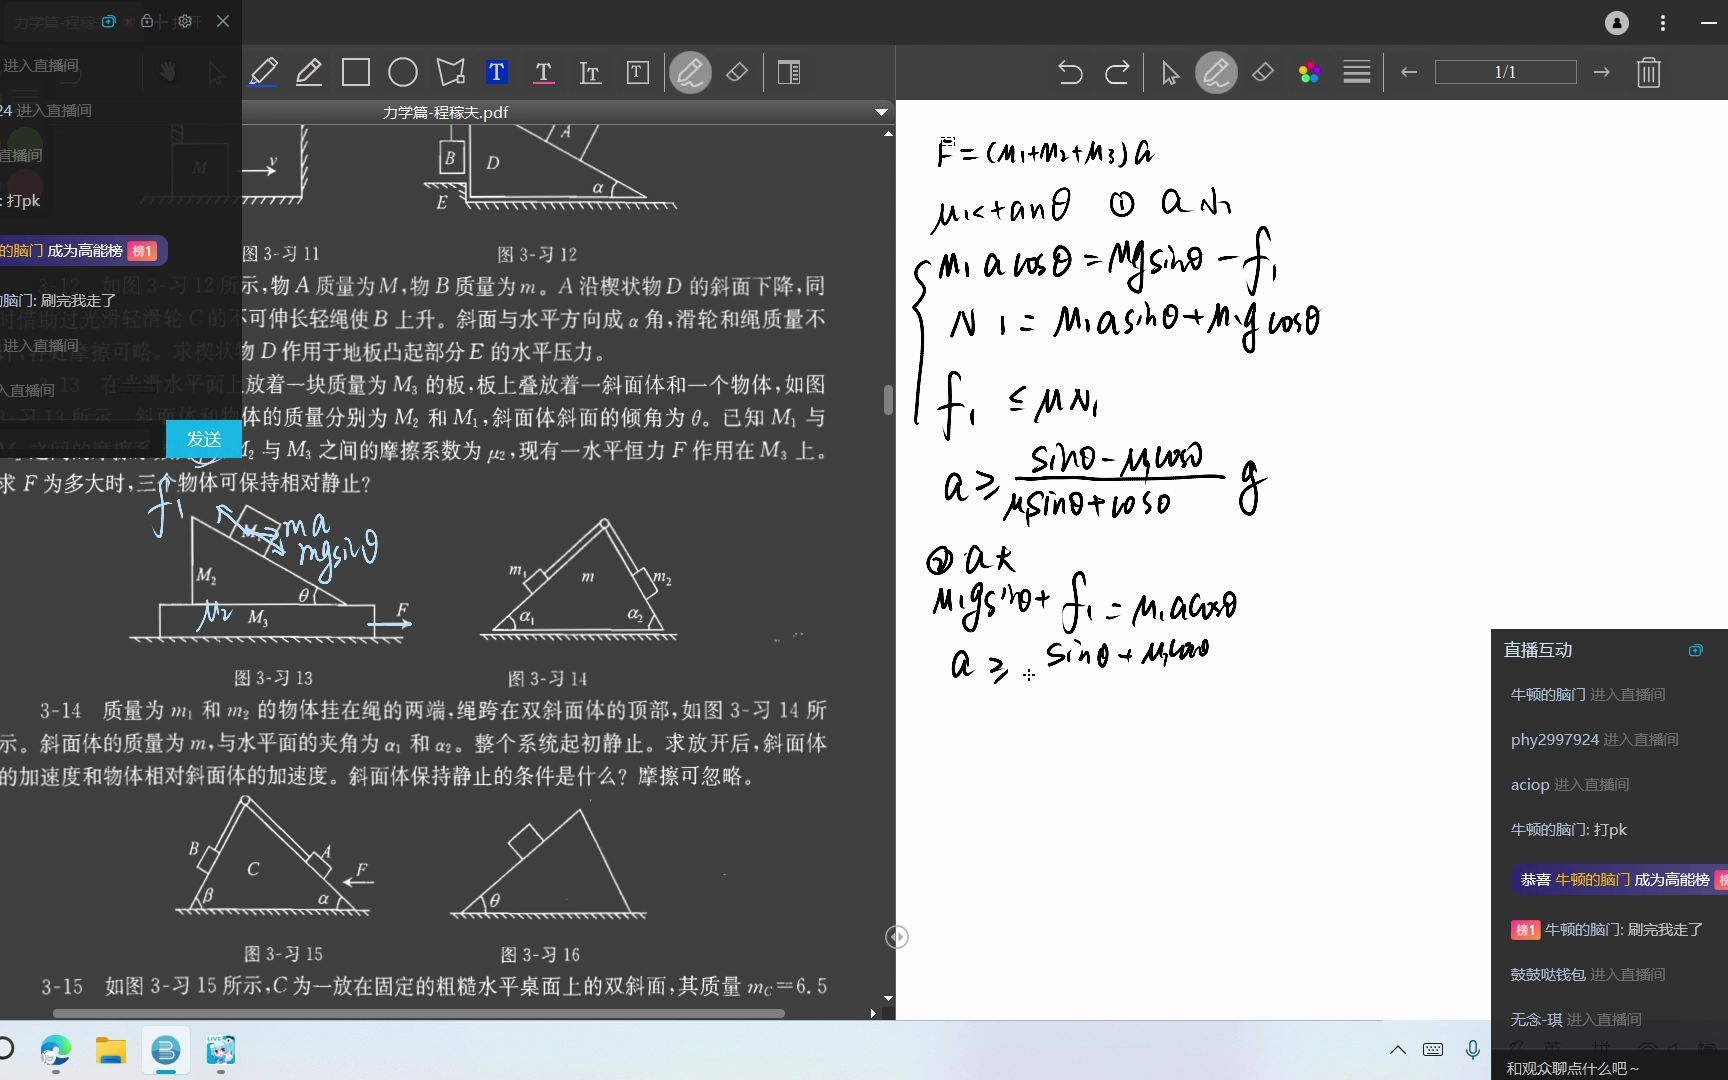Image resolution: width=1728 pixels, height=1080 pixels.
Task: Select the insert text cursor tool
Action: [590, 72]
